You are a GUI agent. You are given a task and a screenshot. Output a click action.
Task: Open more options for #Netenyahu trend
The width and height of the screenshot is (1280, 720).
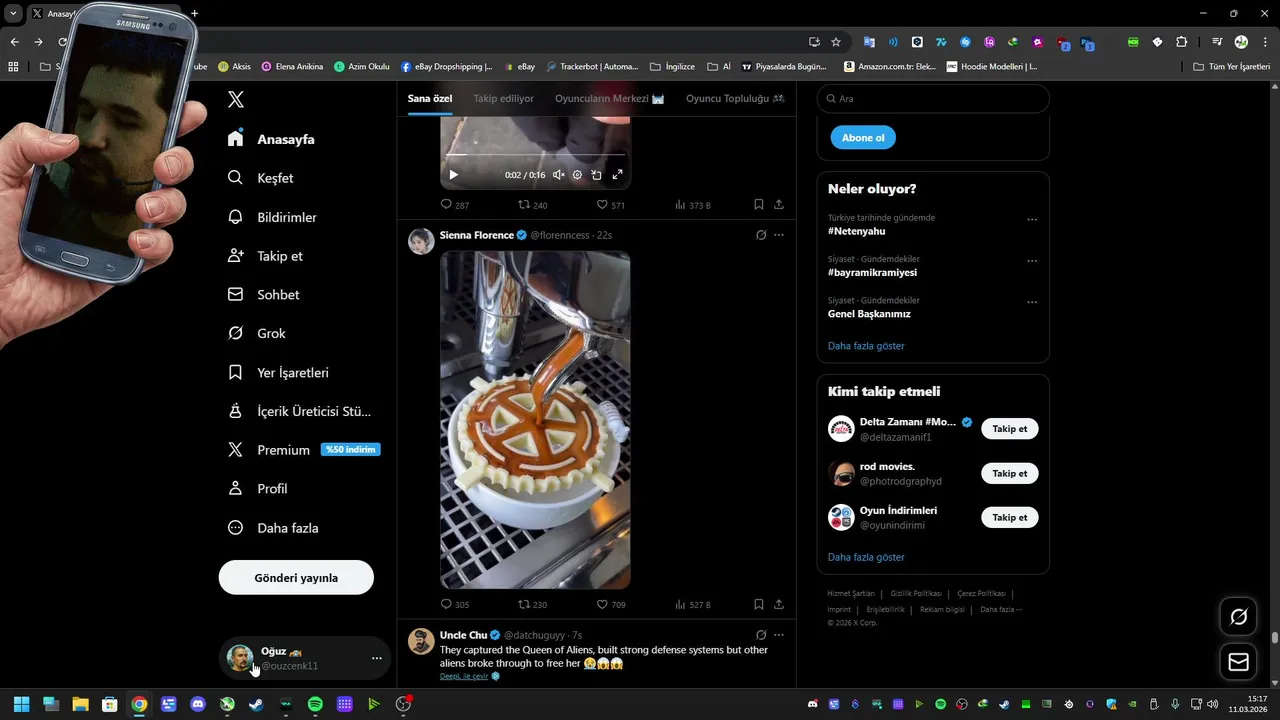click(1032, 220)
